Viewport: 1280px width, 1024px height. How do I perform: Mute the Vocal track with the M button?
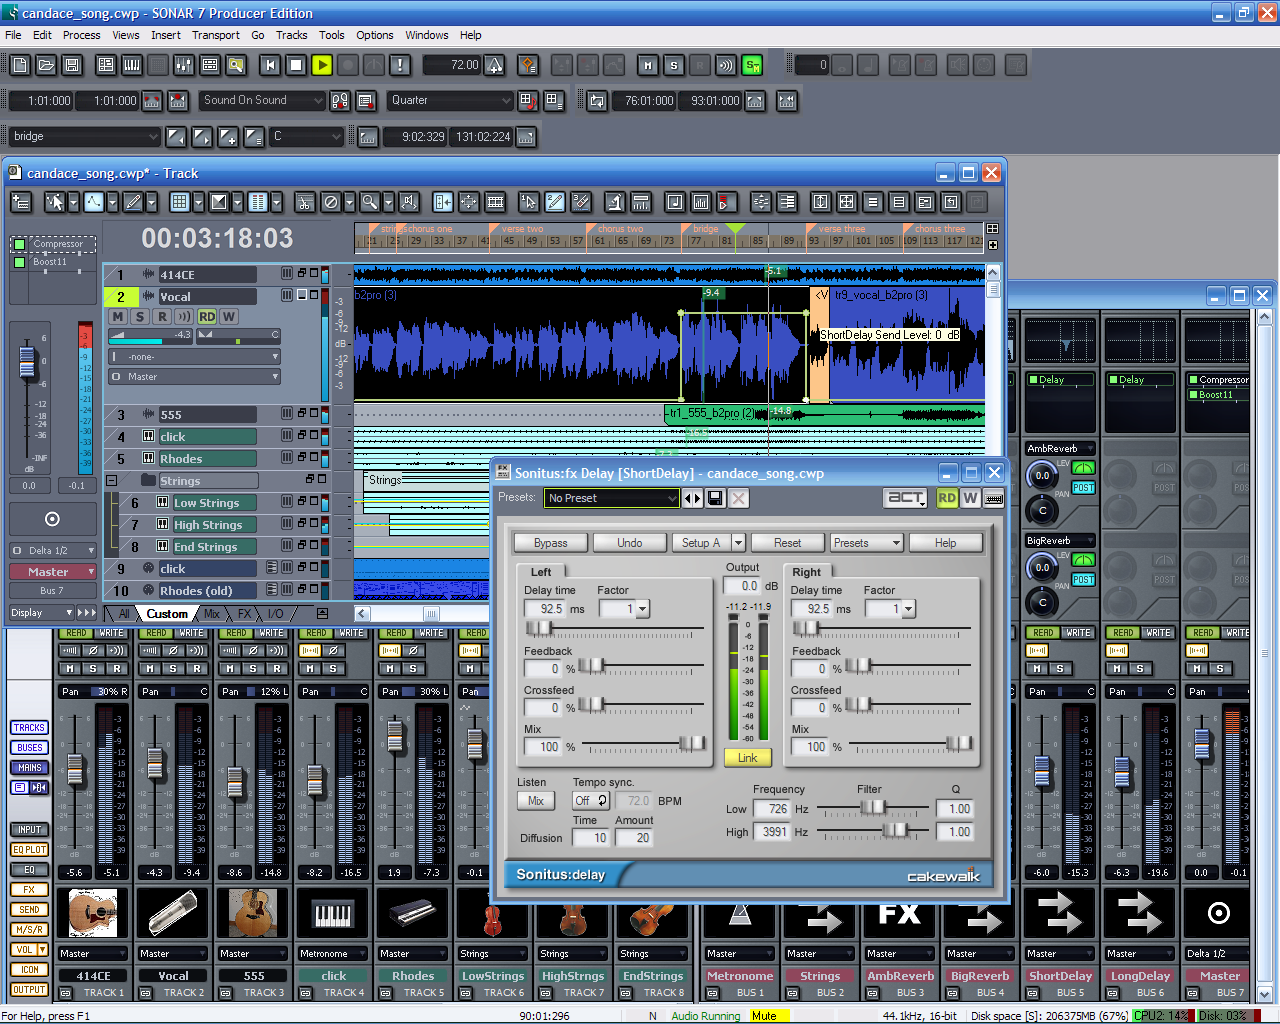(x=118, y=317)
